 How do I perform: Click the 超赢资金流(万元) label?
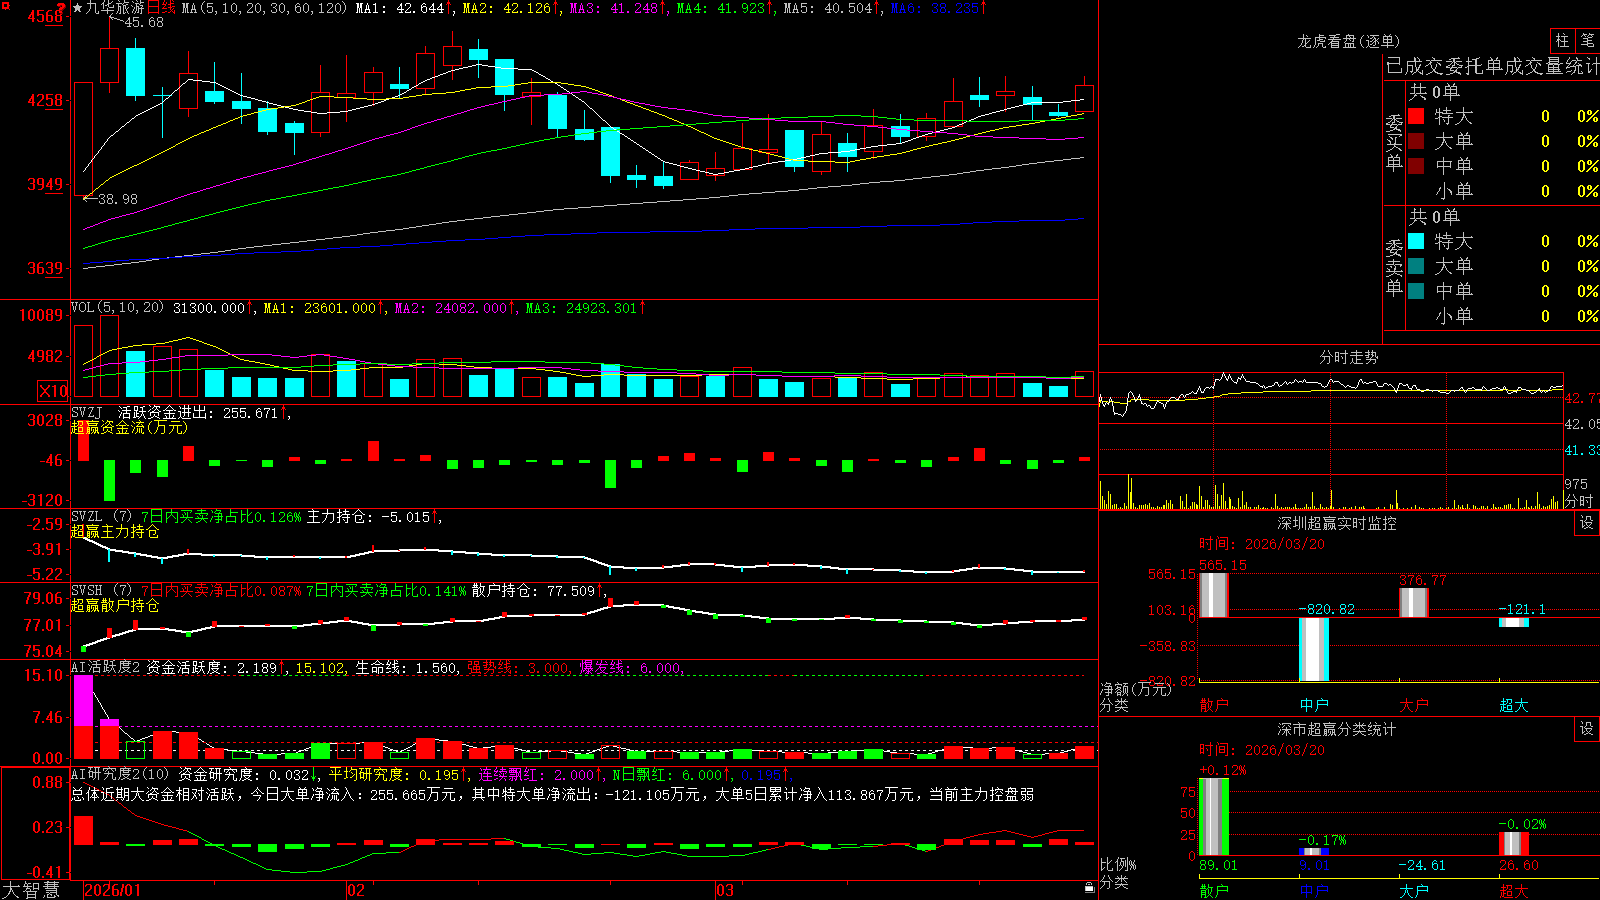tap(129, 428)
